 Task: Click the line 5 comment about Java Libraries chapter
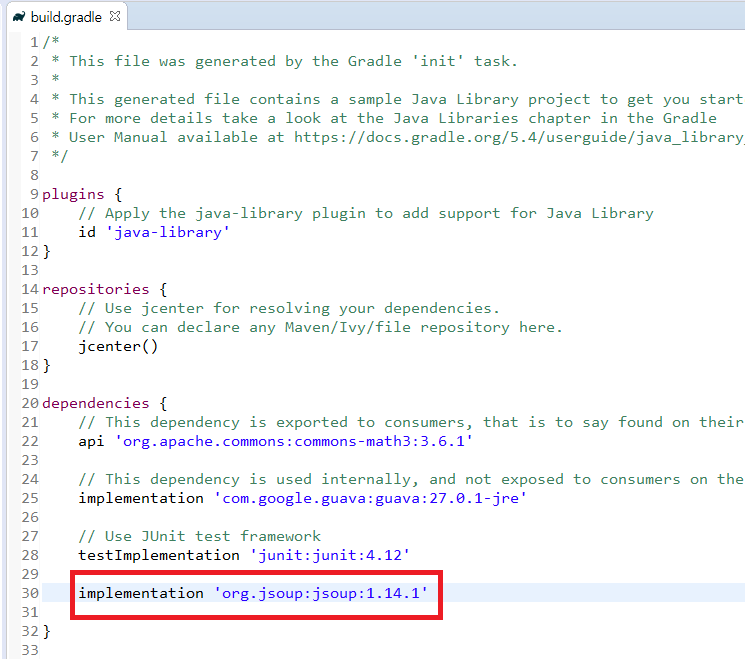pyautogui.click(x=384, y=118)
